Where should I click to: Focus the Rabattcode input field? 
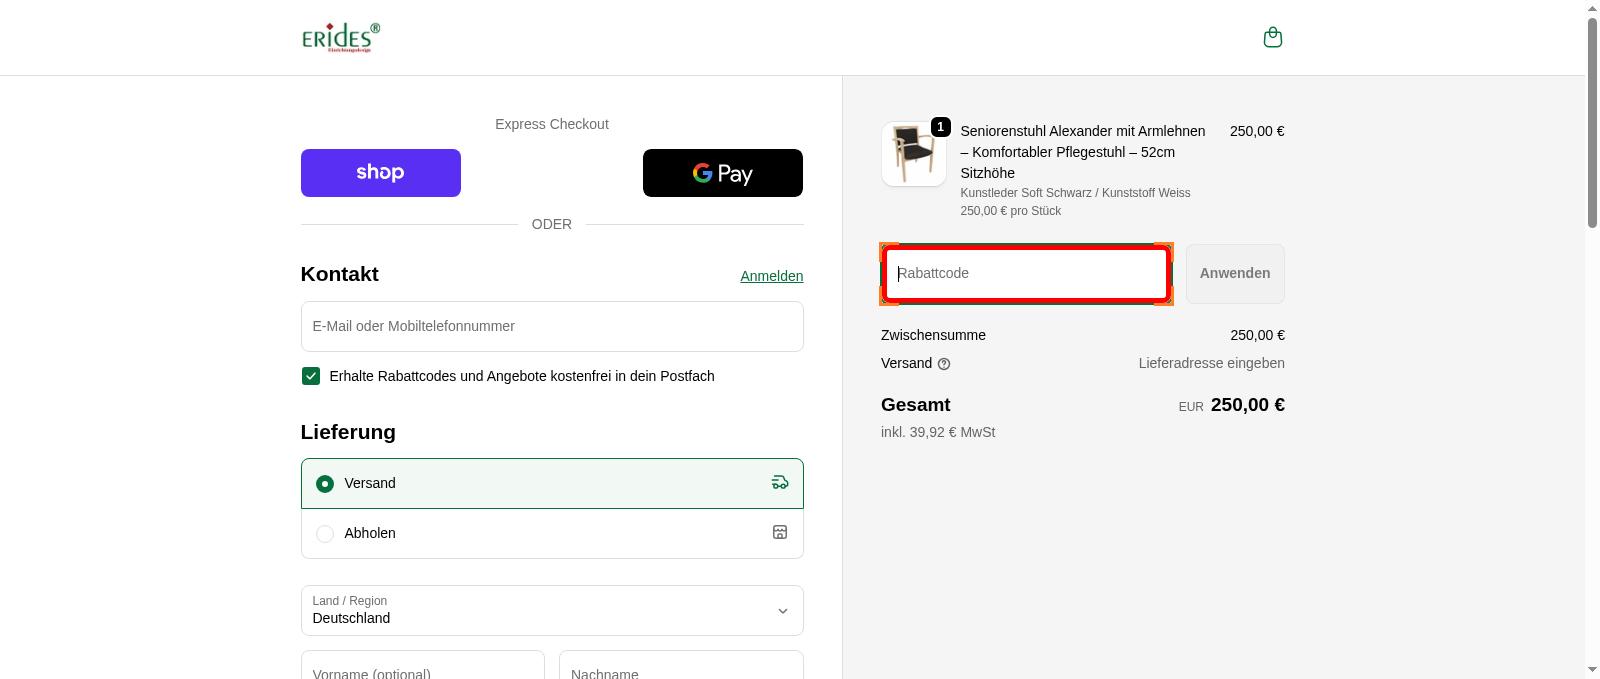1026,274
